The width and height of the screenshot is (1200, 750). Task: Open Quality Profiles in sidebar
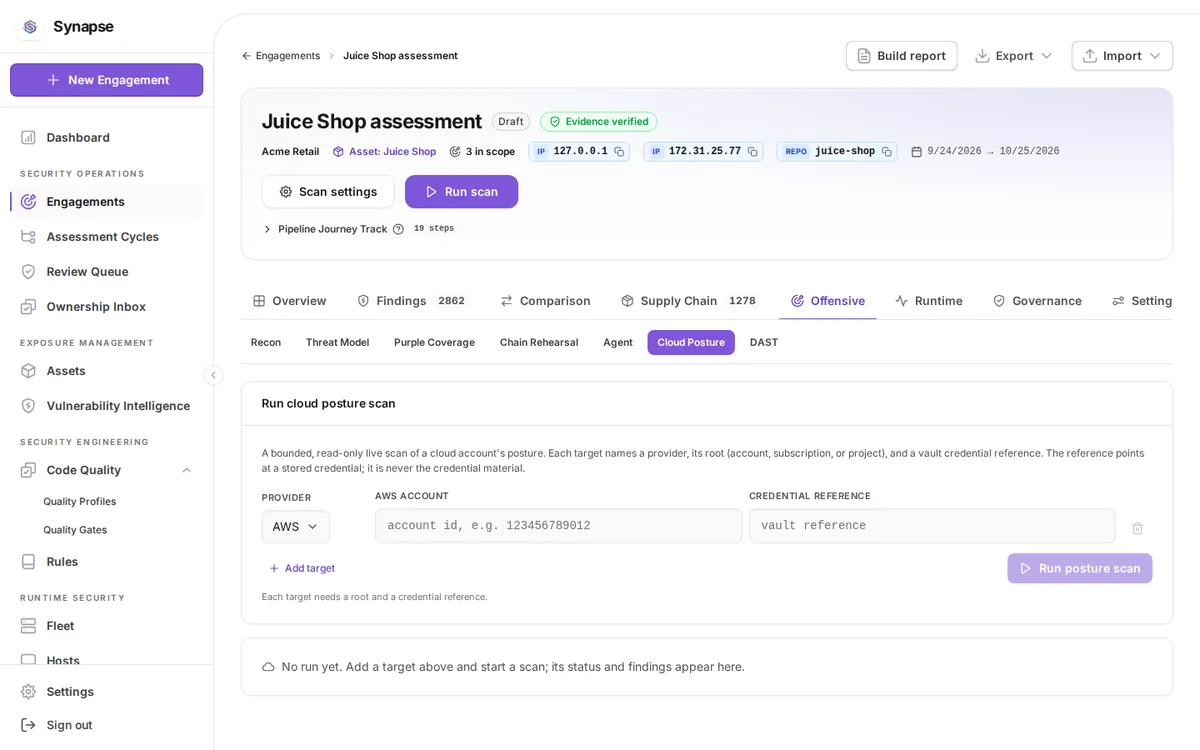tap(80, 501)
